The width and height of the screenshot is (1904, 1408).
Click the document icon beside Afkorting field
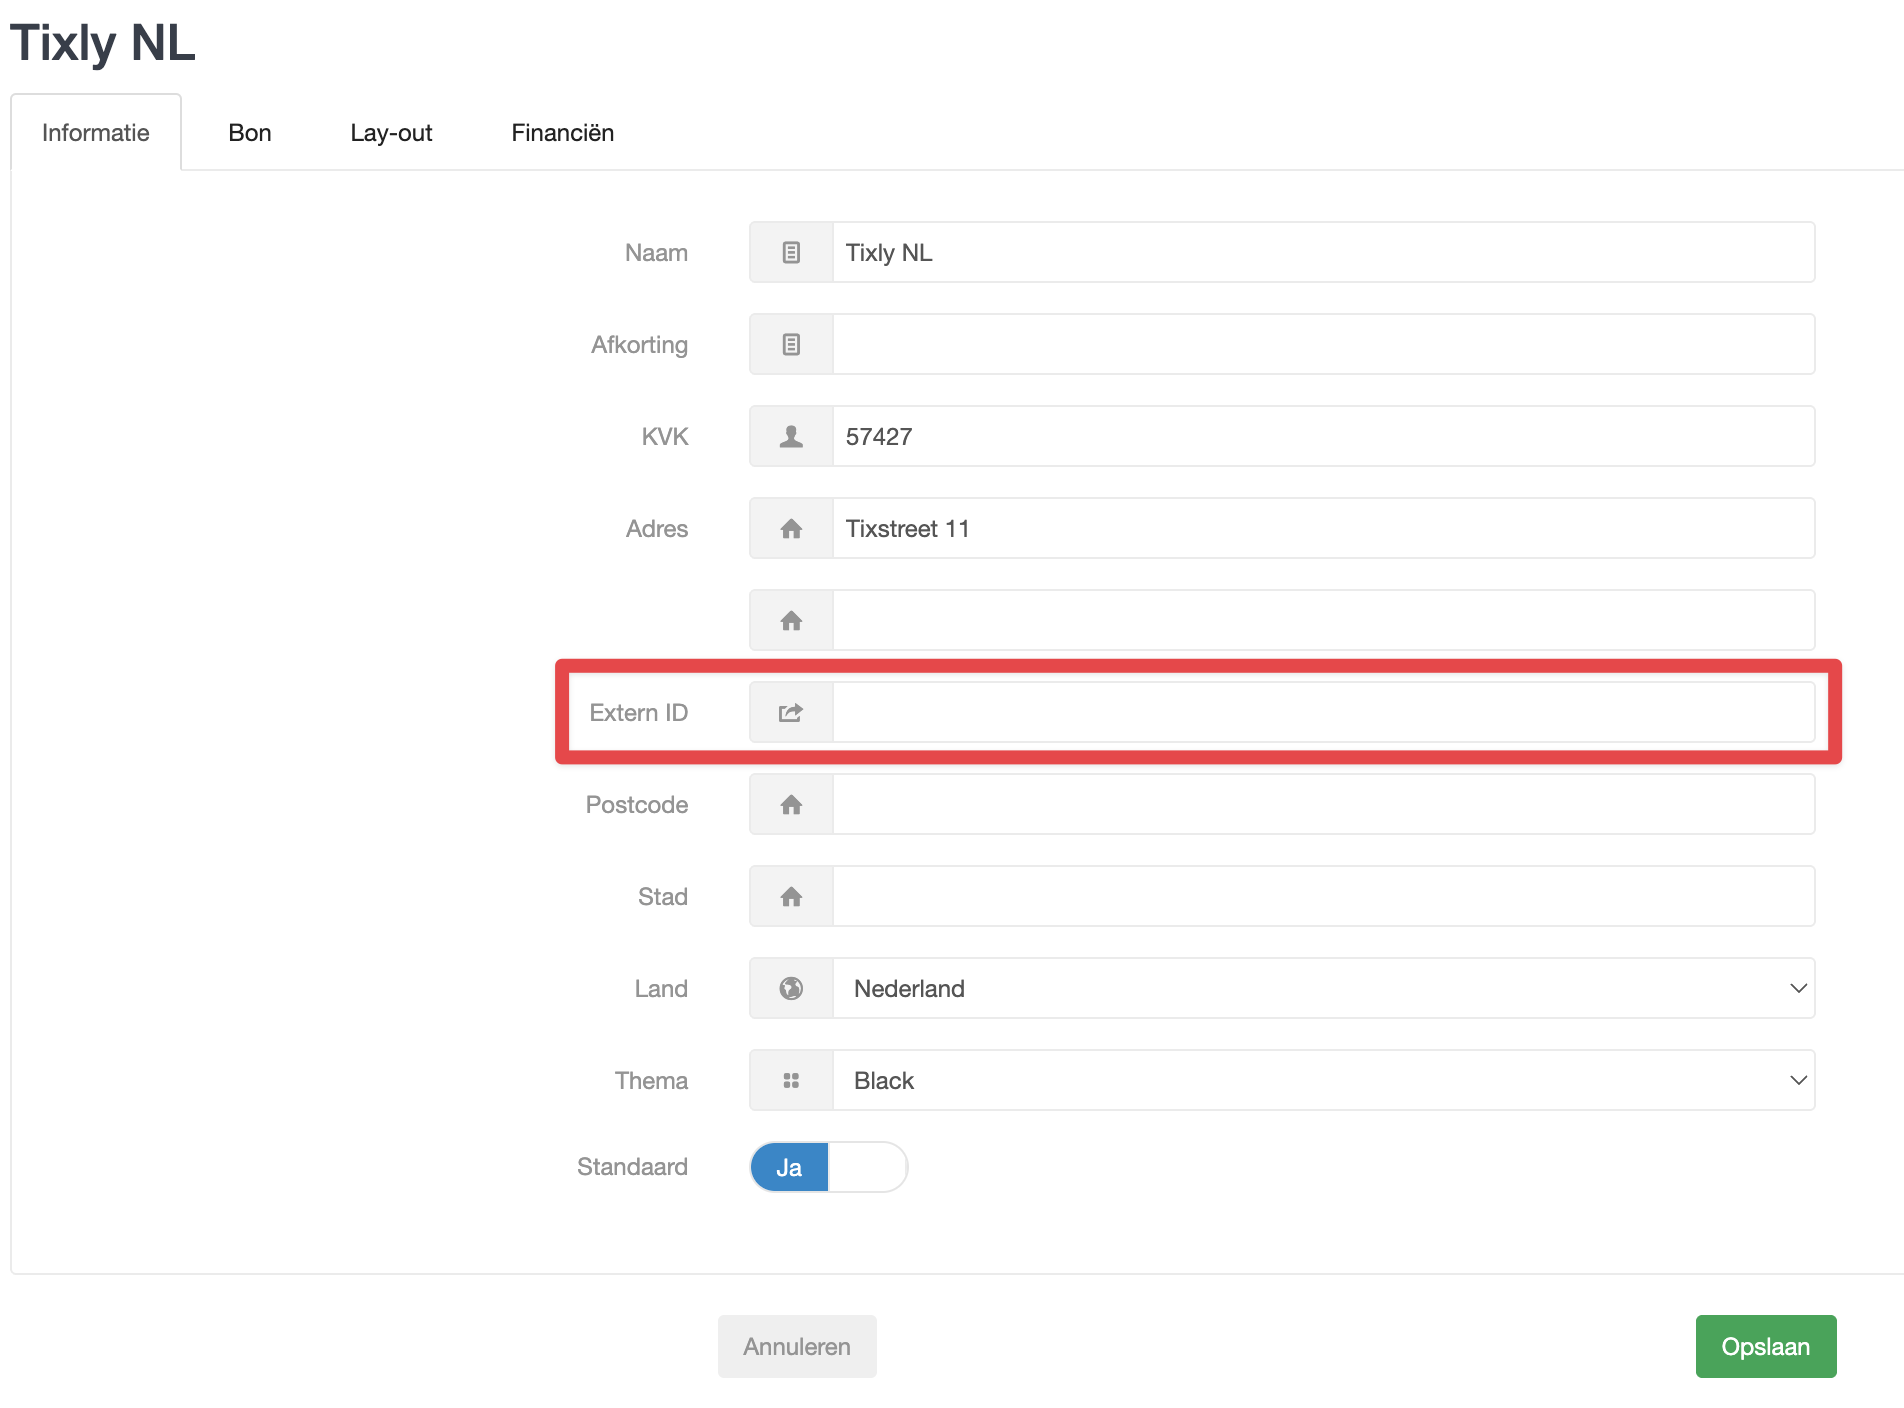[x=791, y=345]
